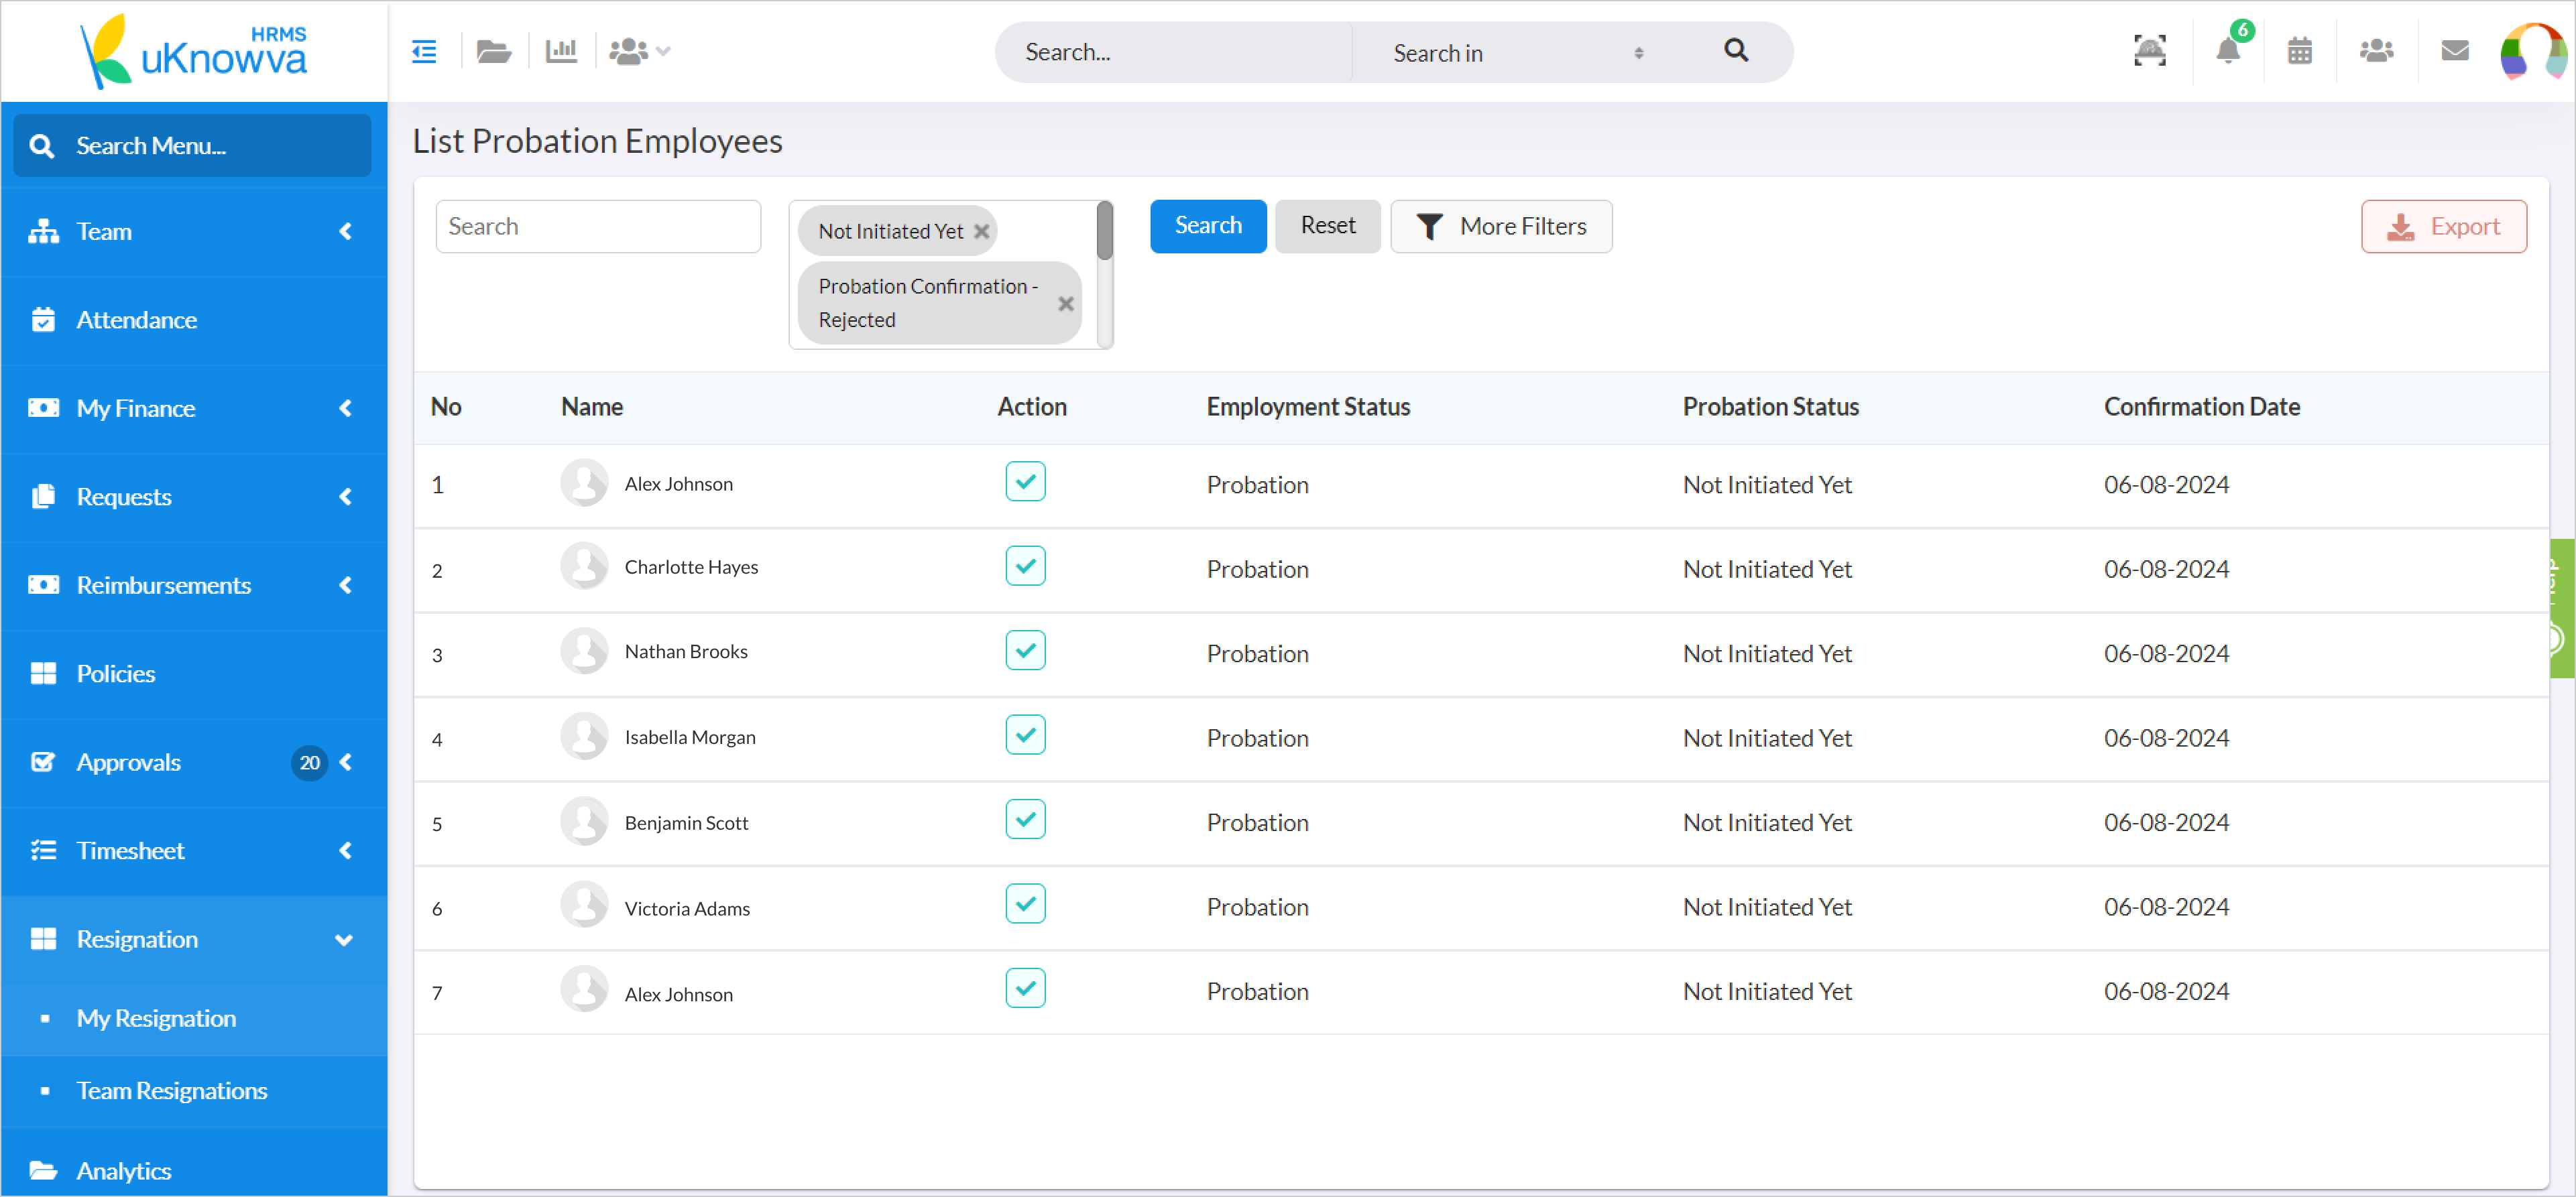The width and height of the screenshot is (2576, 1197).
Task: Click the magnifier icon in global search
Action: (1736, 51)
